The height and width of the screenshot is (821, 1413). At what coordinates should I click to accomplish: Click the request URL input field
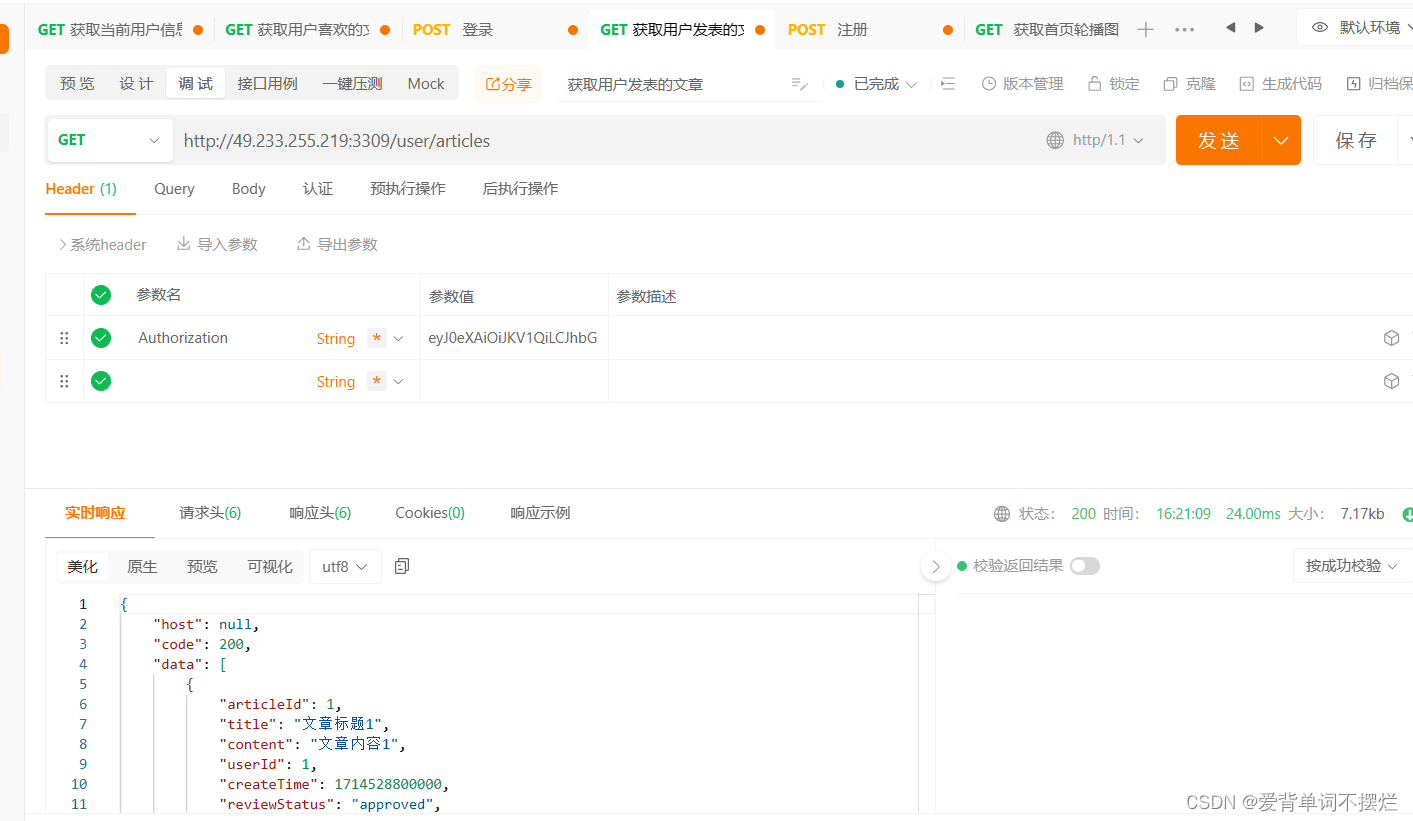tap(605, 140)
